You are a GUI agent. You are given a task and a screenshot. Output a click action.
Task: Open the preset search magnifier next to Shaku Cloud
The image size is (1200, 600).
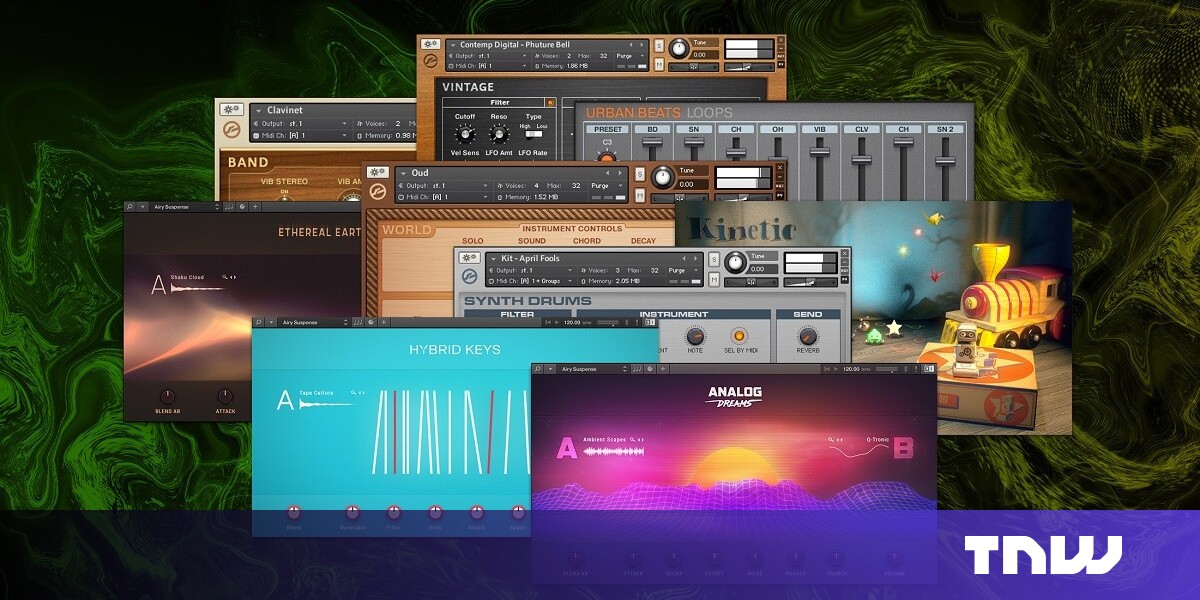pyautogui.click(x=225, y=277)
